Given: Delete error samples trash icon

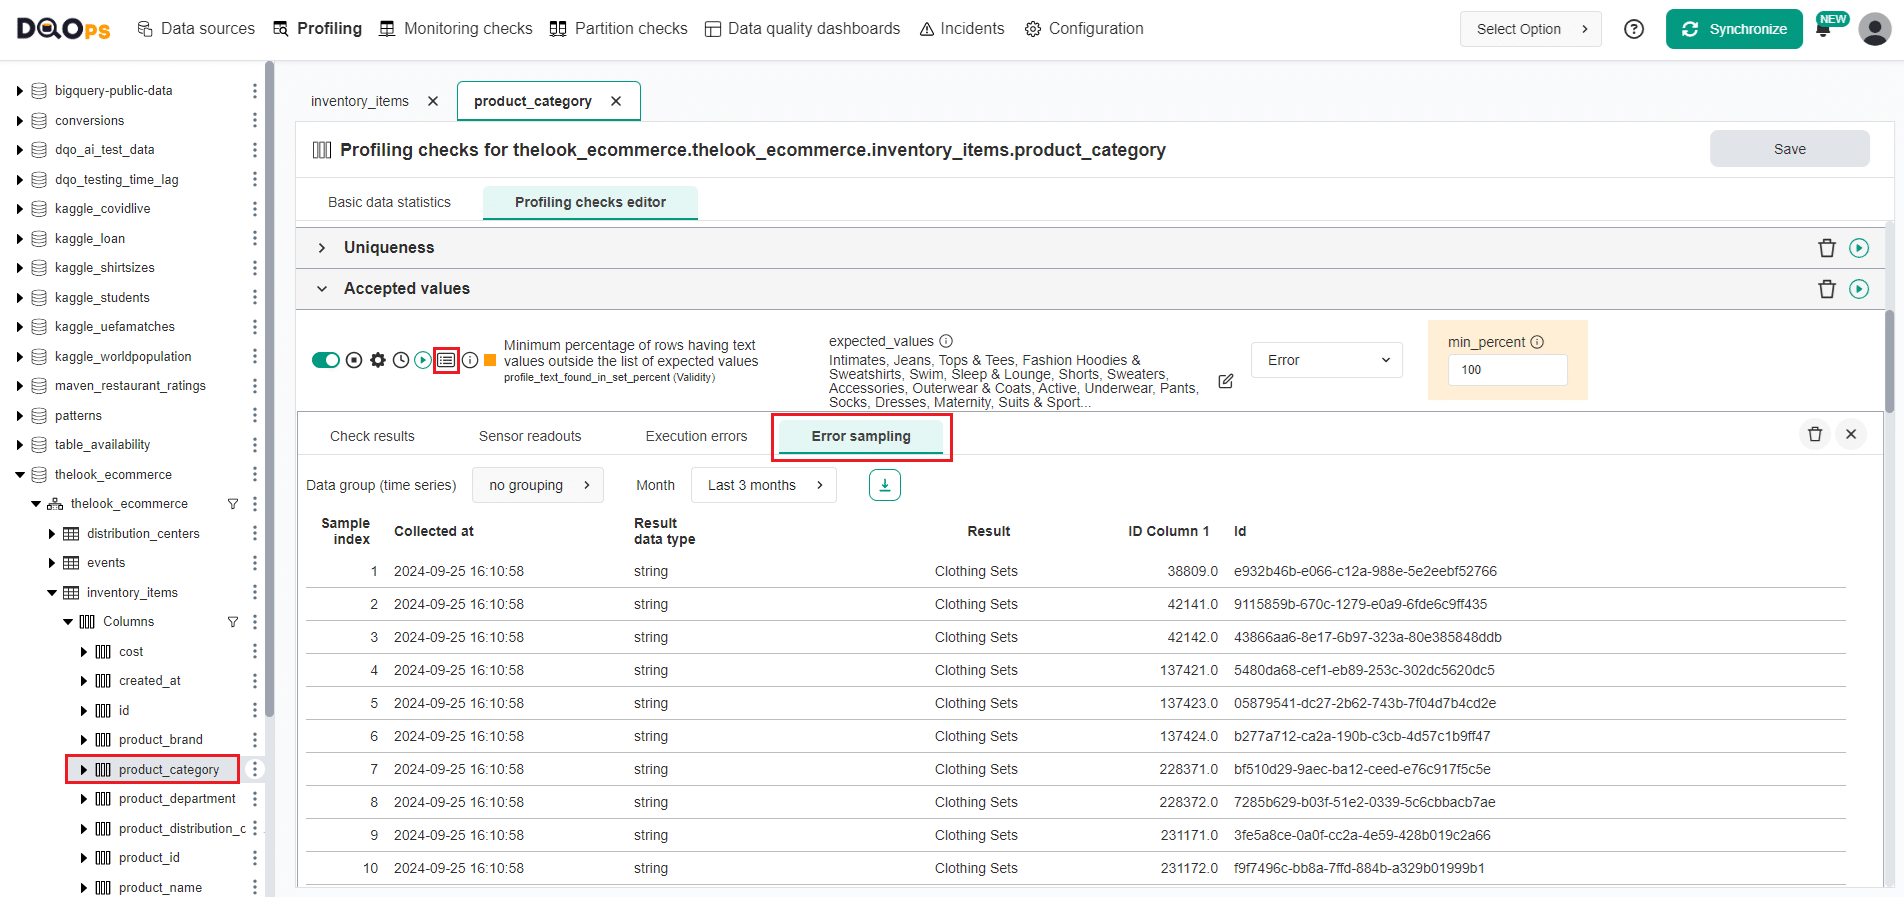Looking at the screenshot, I should point(1815,434).
